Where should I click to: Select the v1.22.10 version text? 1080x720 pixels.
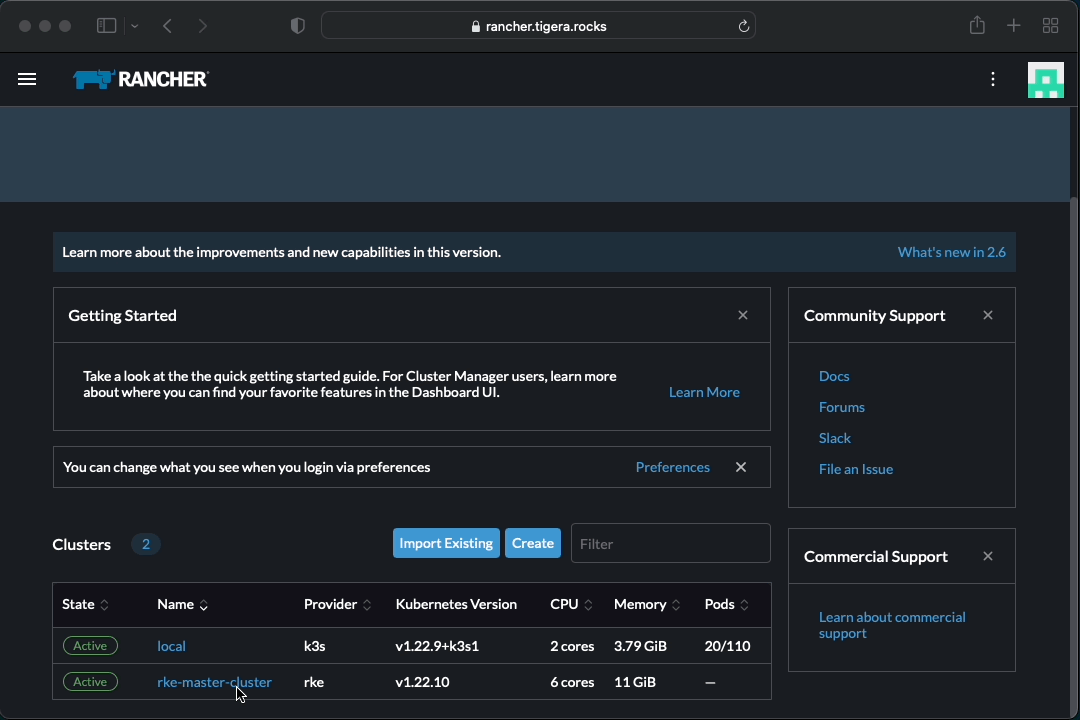[422, 682]
